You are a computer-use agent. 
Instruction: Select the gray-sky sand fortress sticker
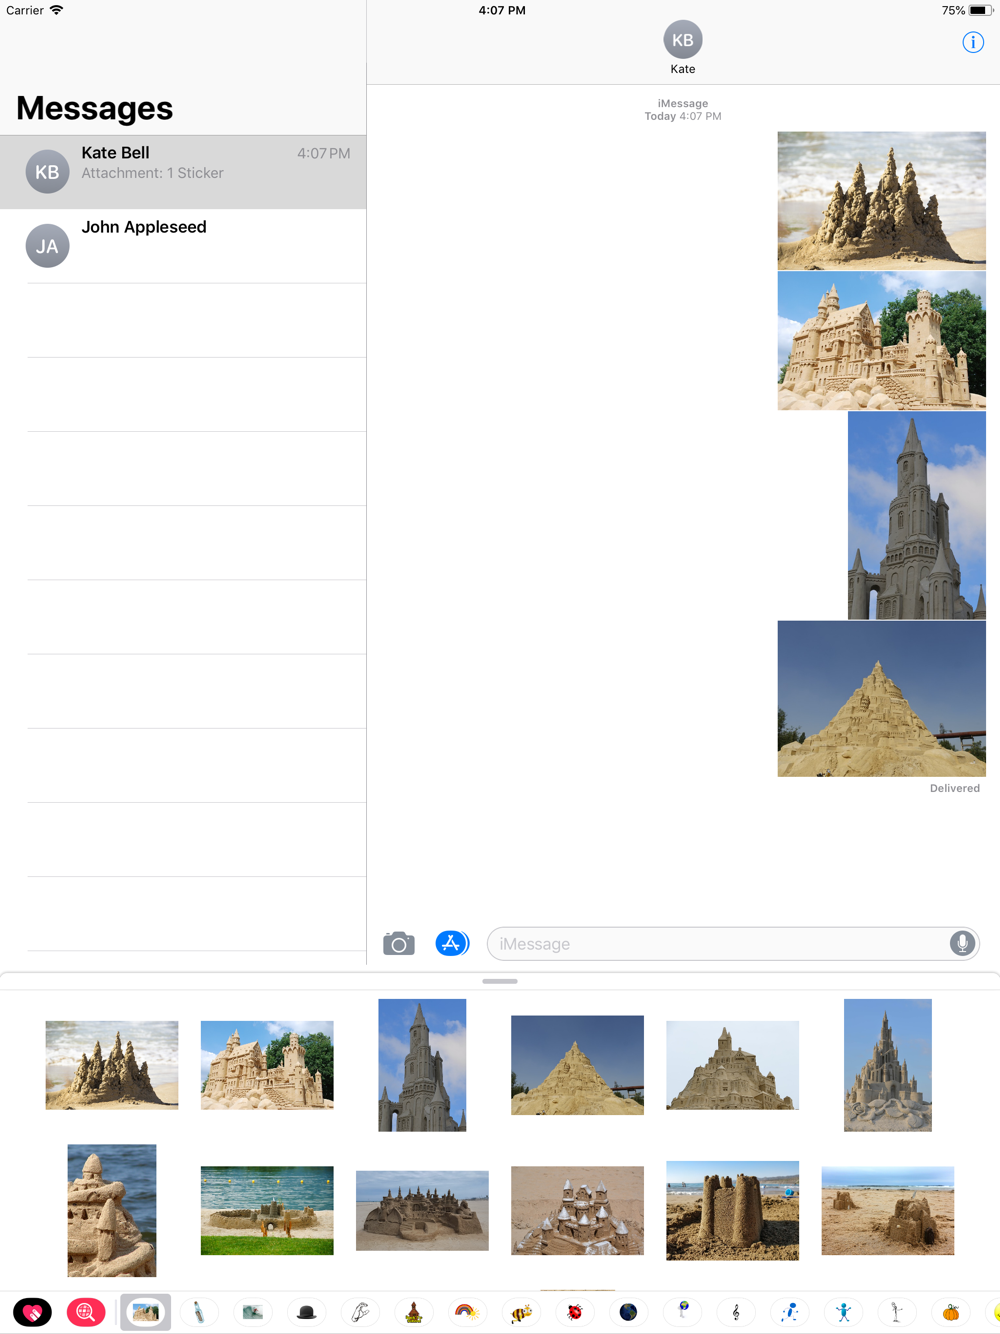[x=733, y=1065]
